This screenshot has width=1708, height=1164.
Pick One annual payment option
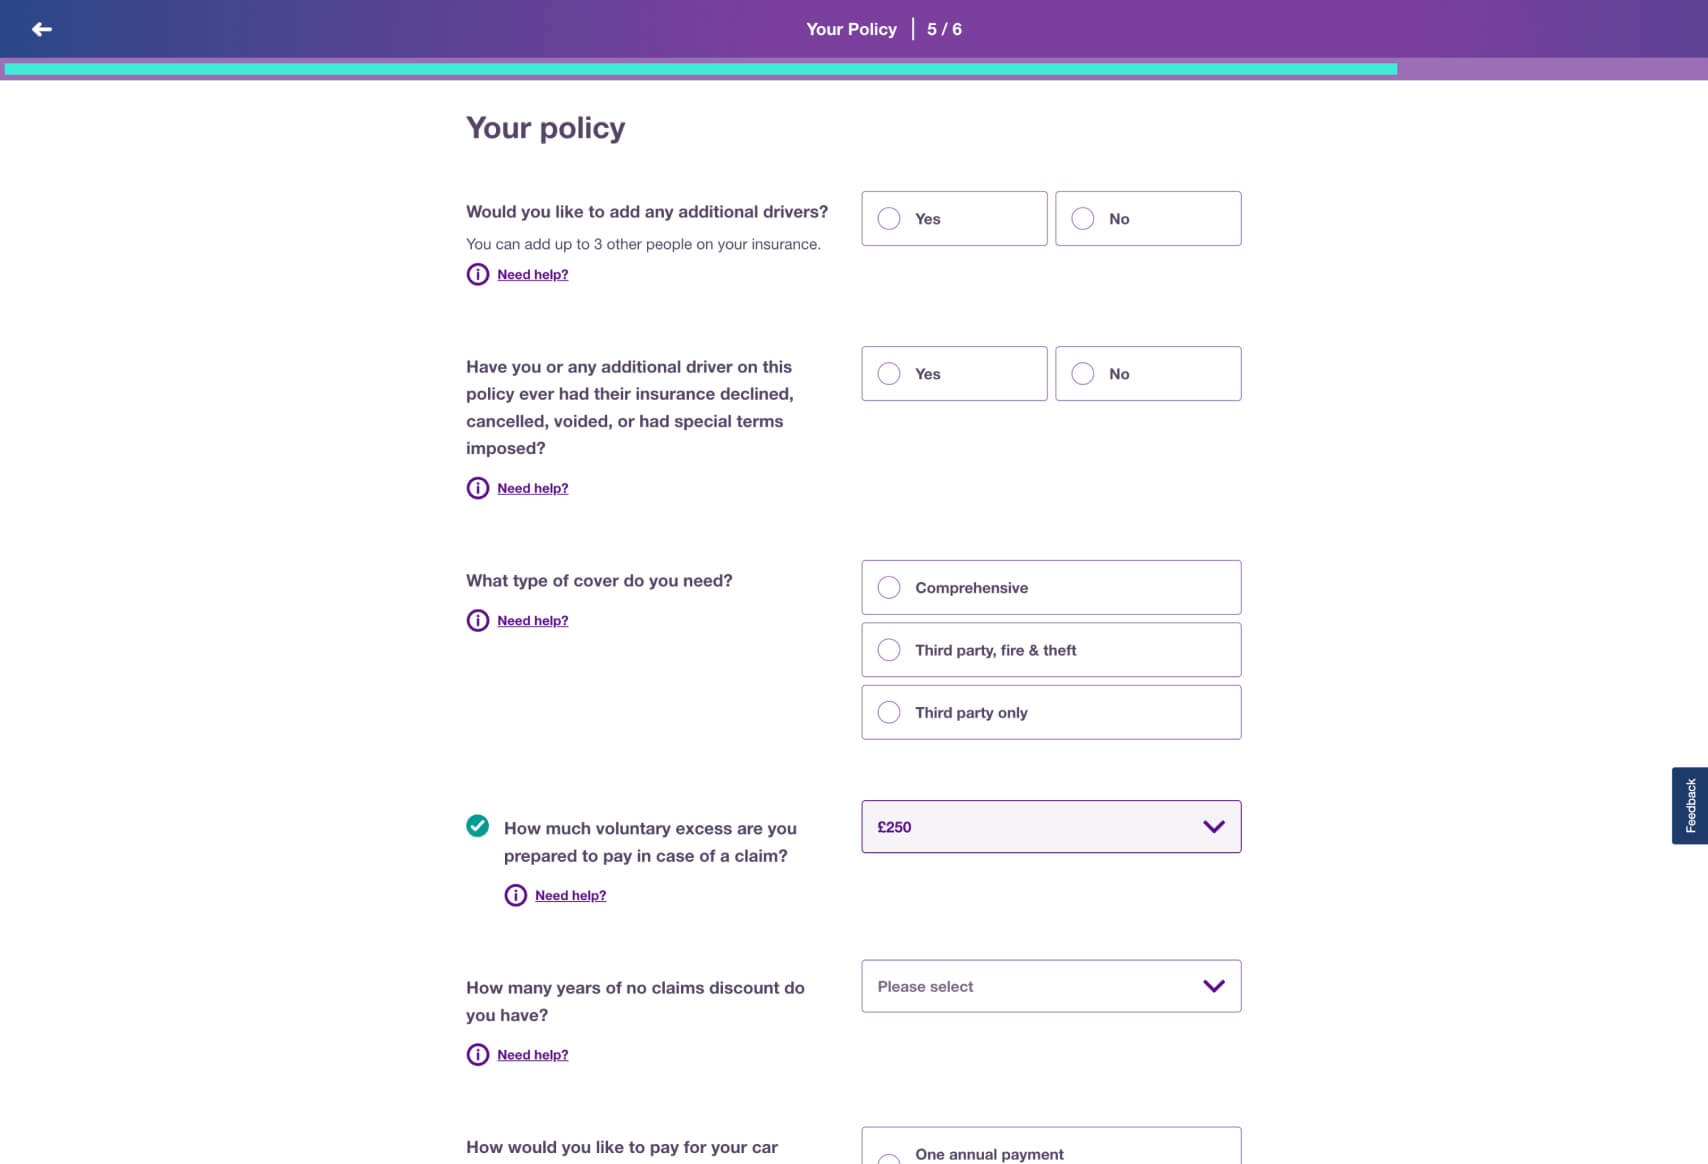[1051, 1153]
